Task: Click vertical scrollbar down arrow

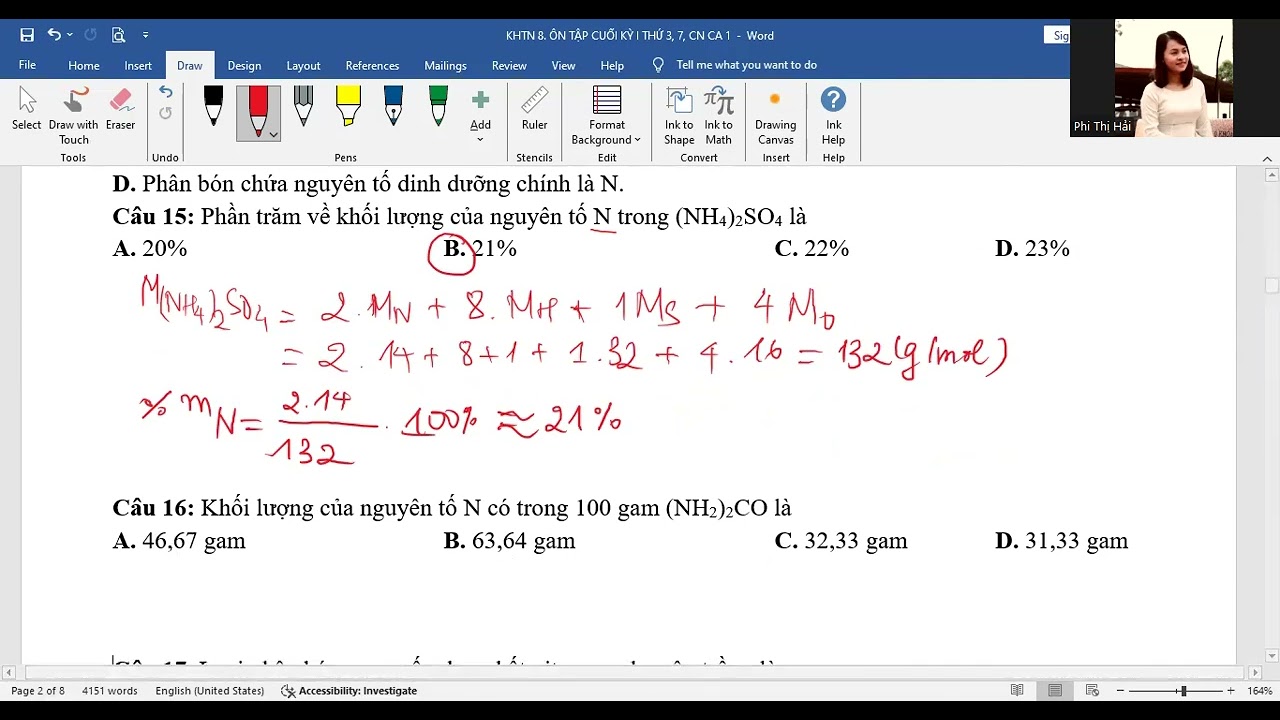Action: (1272, 656)
